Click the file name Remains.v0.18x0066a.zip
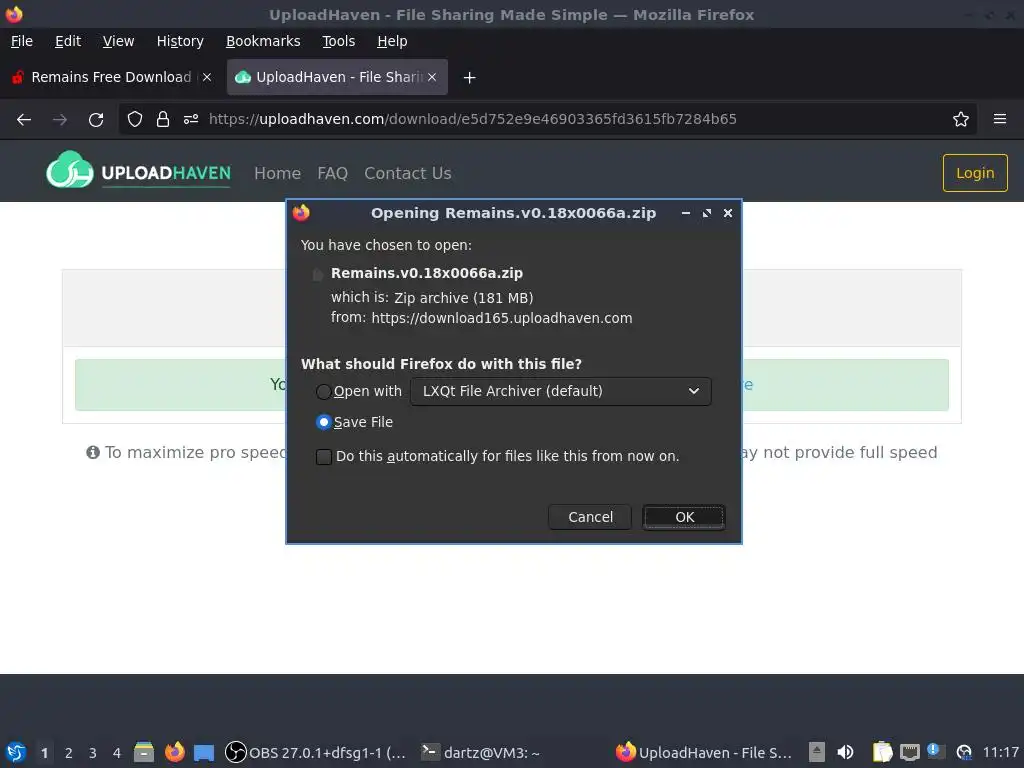 pyautogui.click(x=426, y=273)
